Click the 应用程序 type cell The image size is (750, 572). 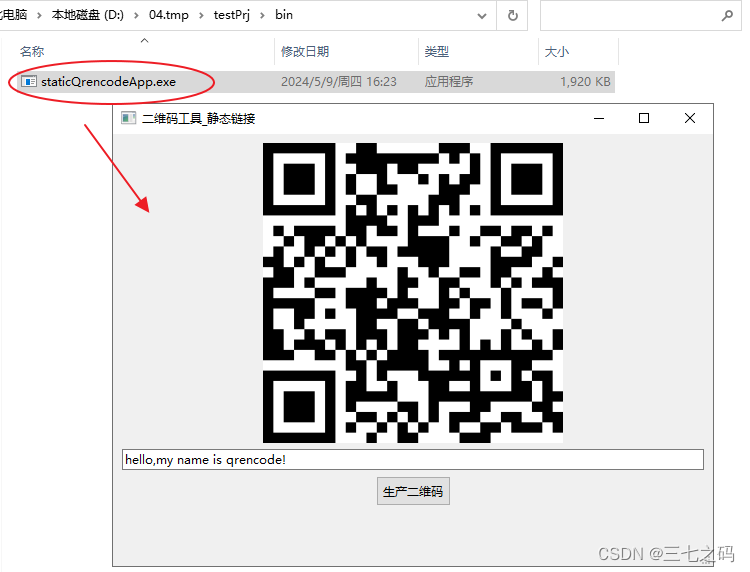(x=449, y=82)
